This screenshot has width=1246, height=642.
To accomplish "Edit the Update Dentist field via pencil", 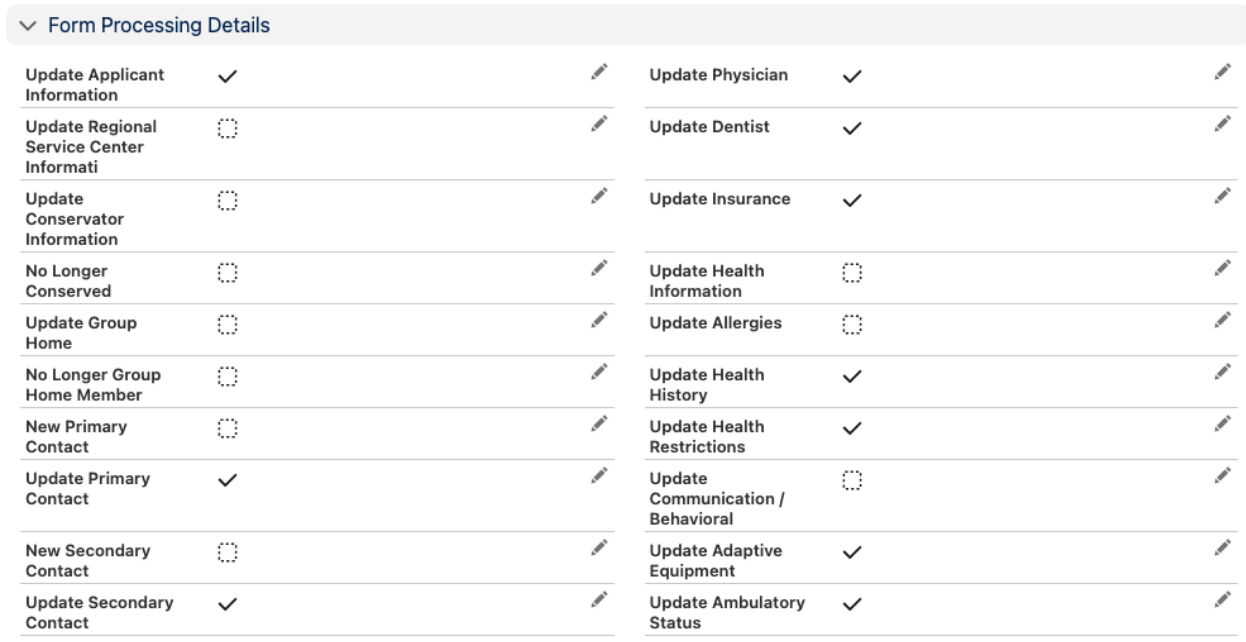I will (x=1222, y=123).
